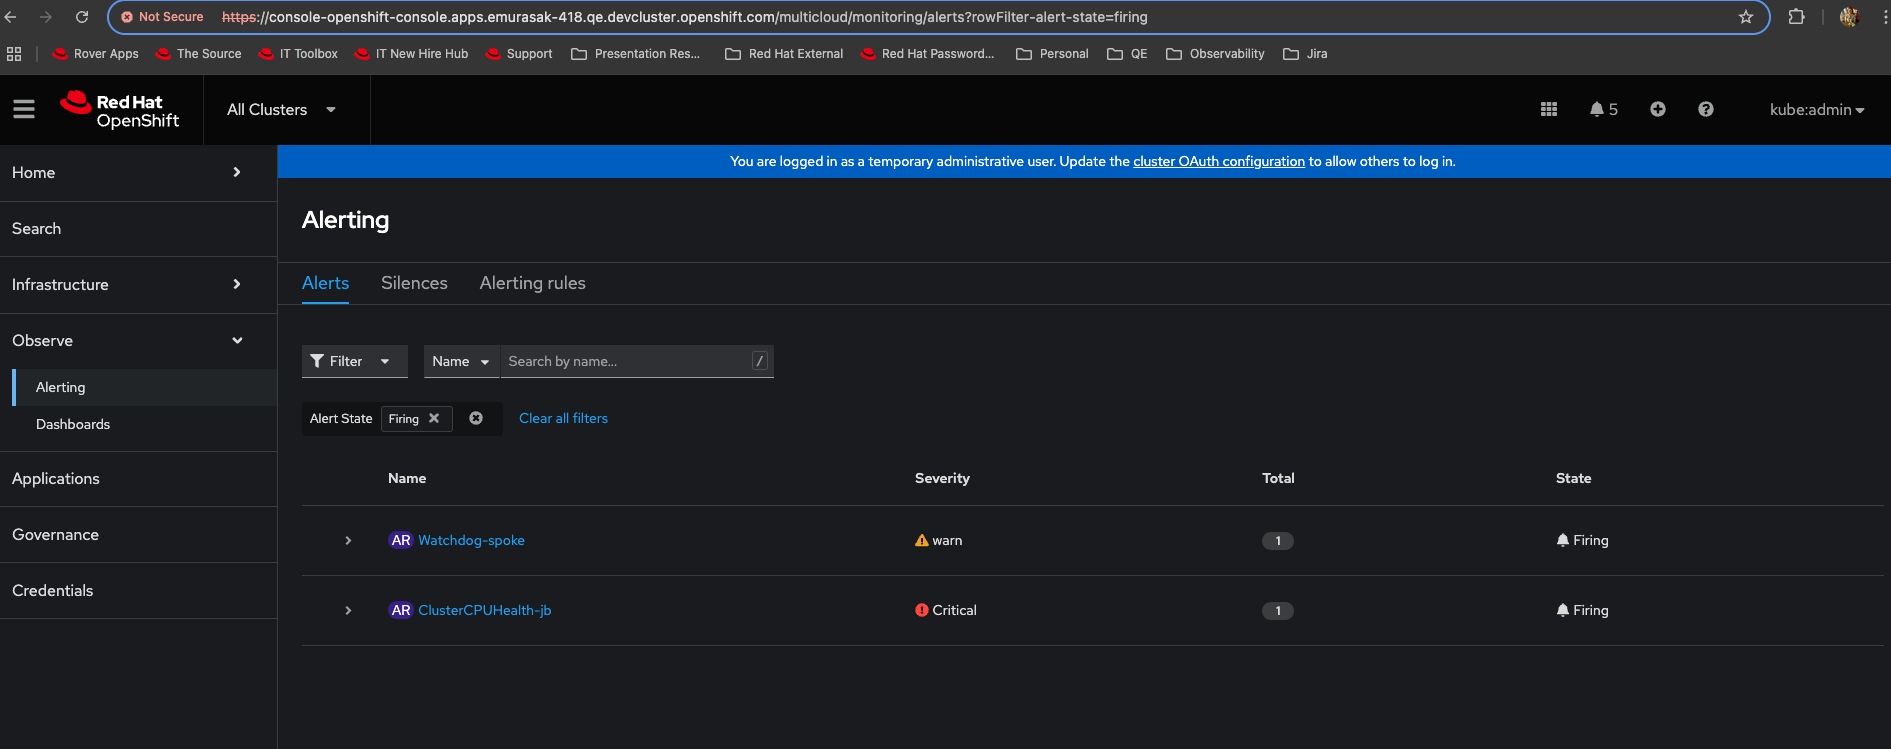Open Applications in the sidebar
1891x749 pixels.
coord(138,479)
